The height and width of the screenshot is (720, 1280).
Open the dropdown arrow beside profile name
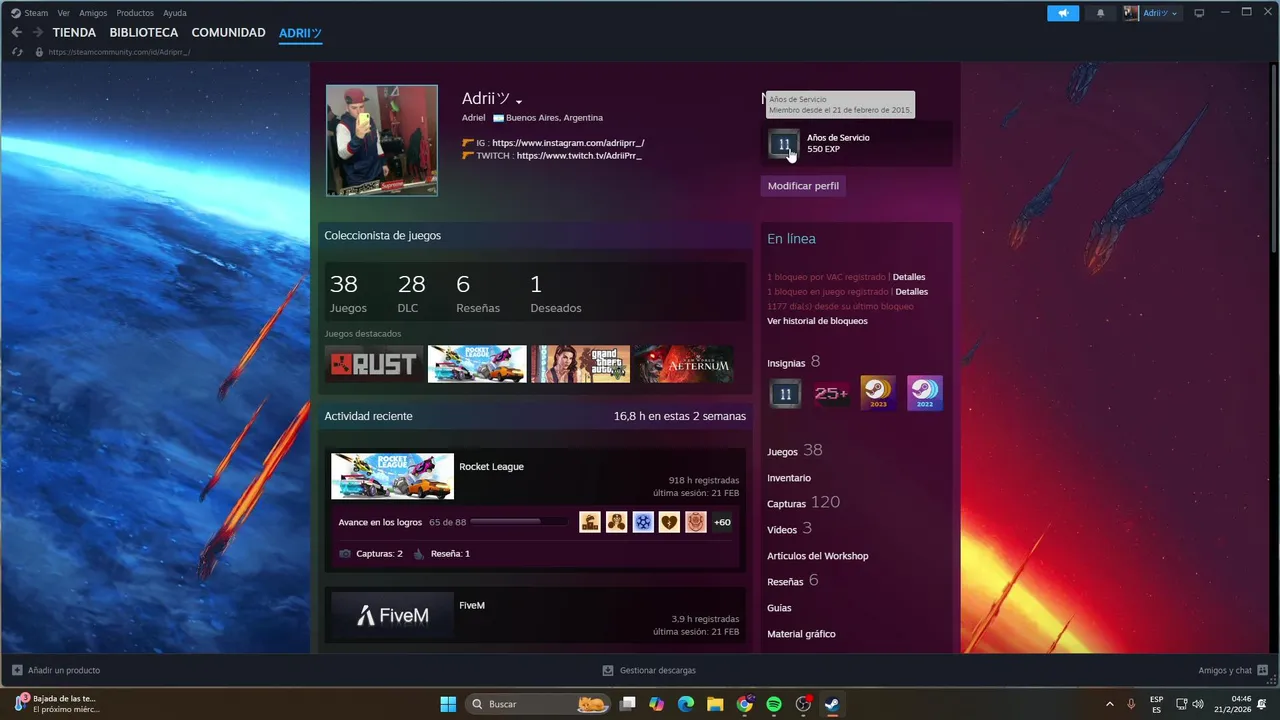click(x=518, y=101)
